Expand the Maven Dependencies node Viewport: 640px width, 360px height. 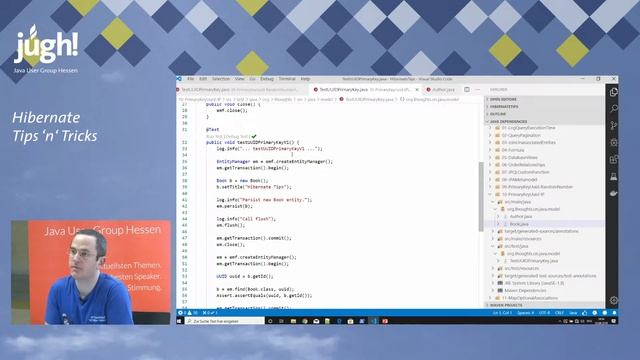(x=493, y=290)
